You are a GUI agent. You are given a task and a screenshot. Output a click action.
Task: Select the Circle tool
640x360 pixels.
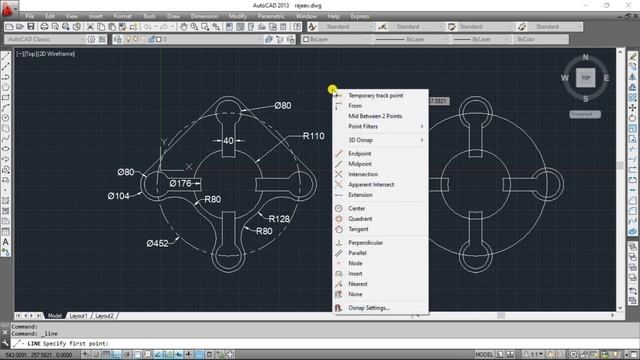click(x=6, y=118)
